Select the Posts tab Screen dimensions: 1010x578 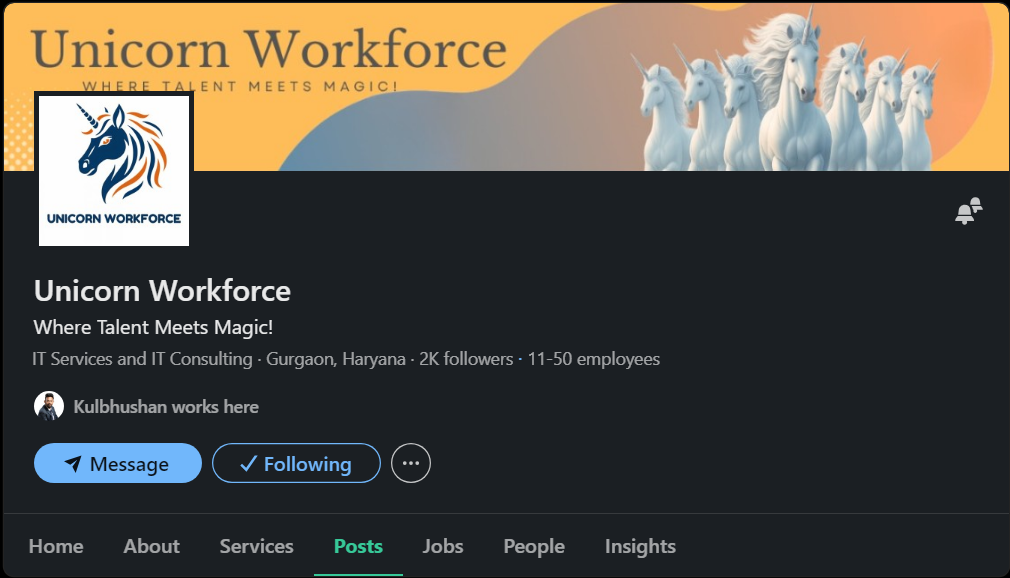coord(358,546)
